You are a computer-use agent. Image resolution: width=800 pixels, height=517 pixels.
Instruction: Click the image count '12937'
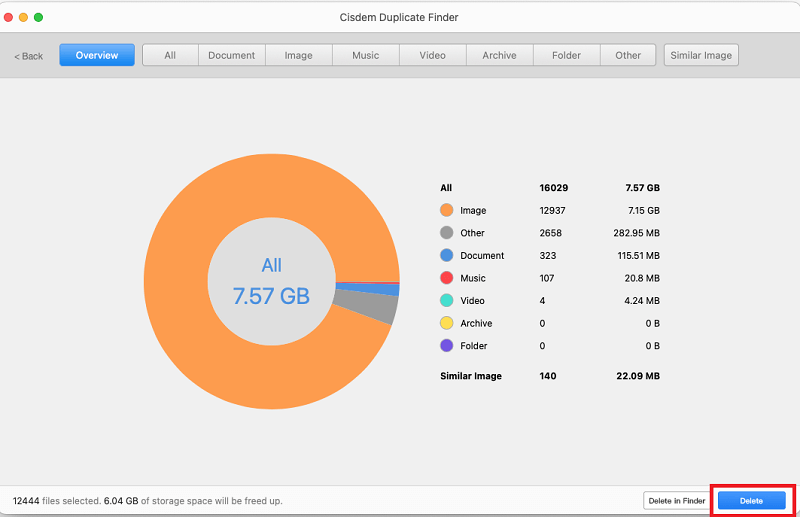point(553,210)
